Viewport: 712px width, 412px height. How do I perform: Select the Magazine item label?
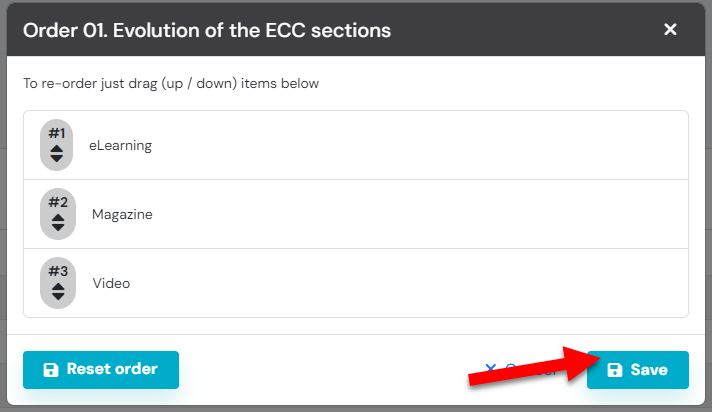[x=122, y=214]
